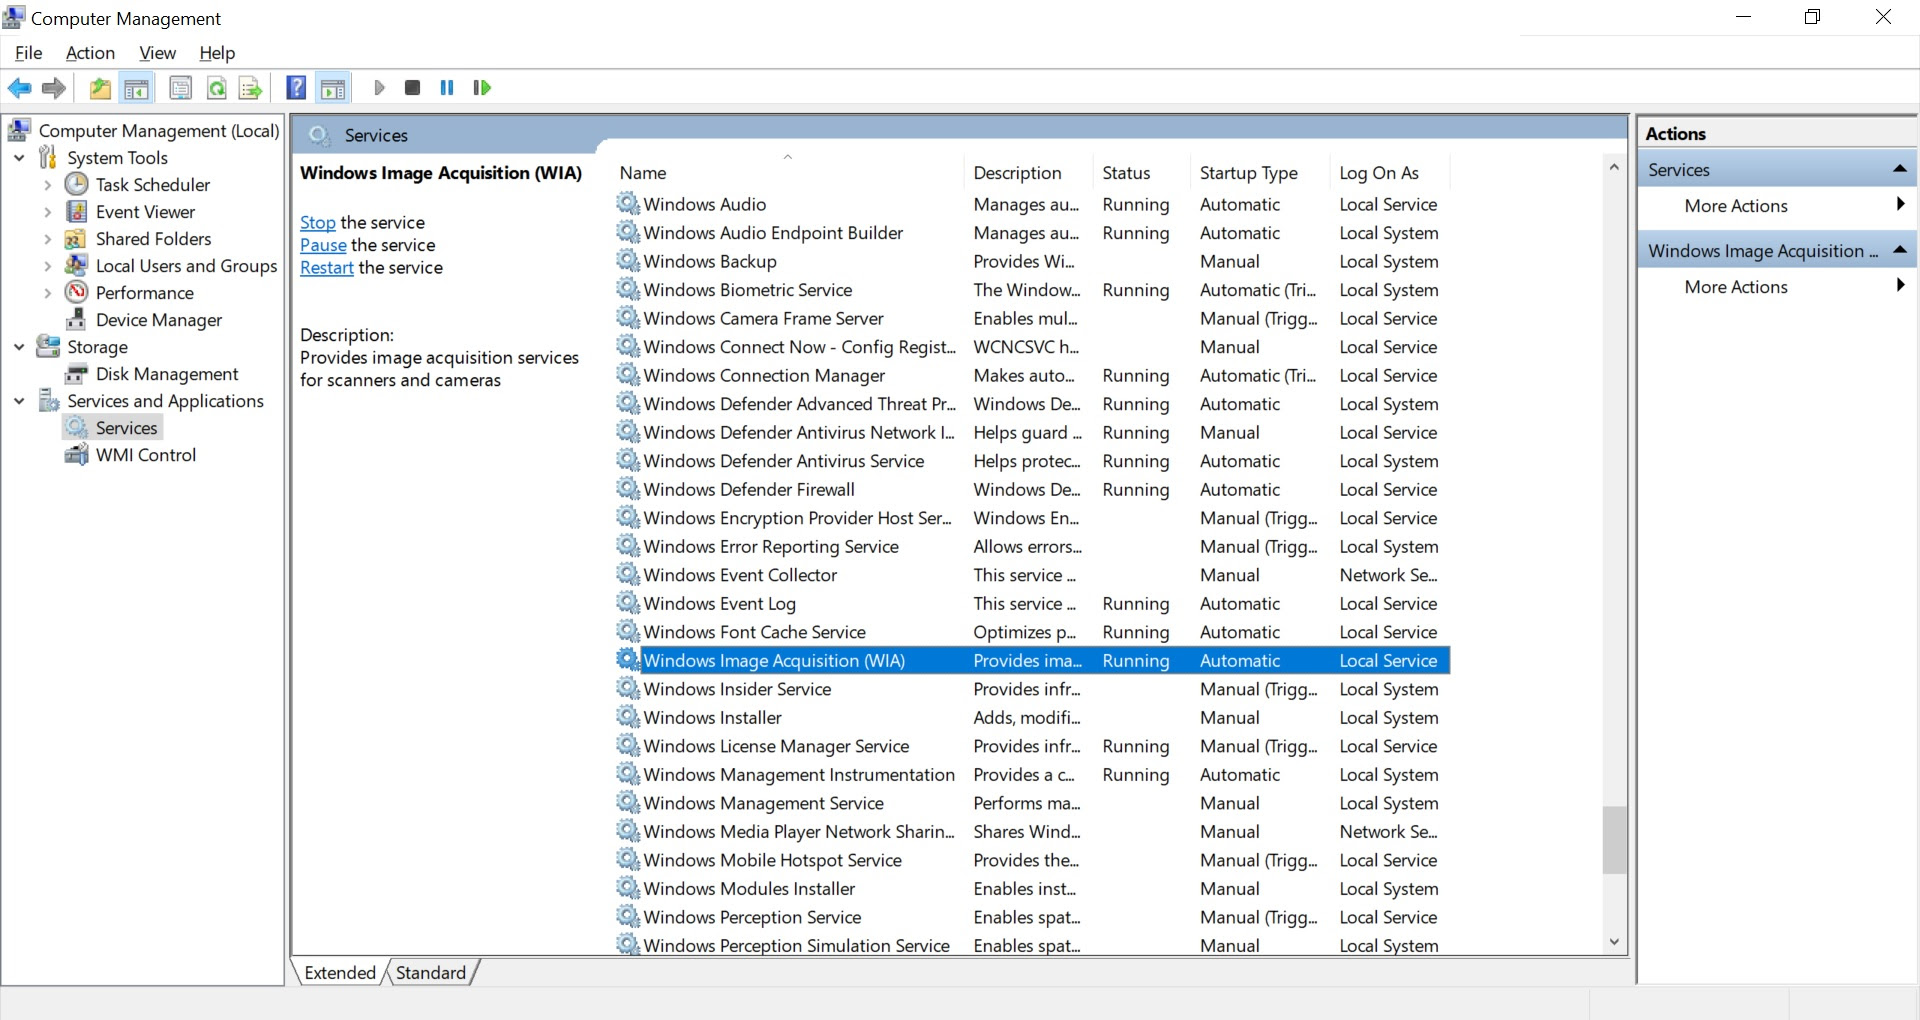Open More Actions under Services
This screenshot has height=1020, width=1920.
tap(1736, 206)
